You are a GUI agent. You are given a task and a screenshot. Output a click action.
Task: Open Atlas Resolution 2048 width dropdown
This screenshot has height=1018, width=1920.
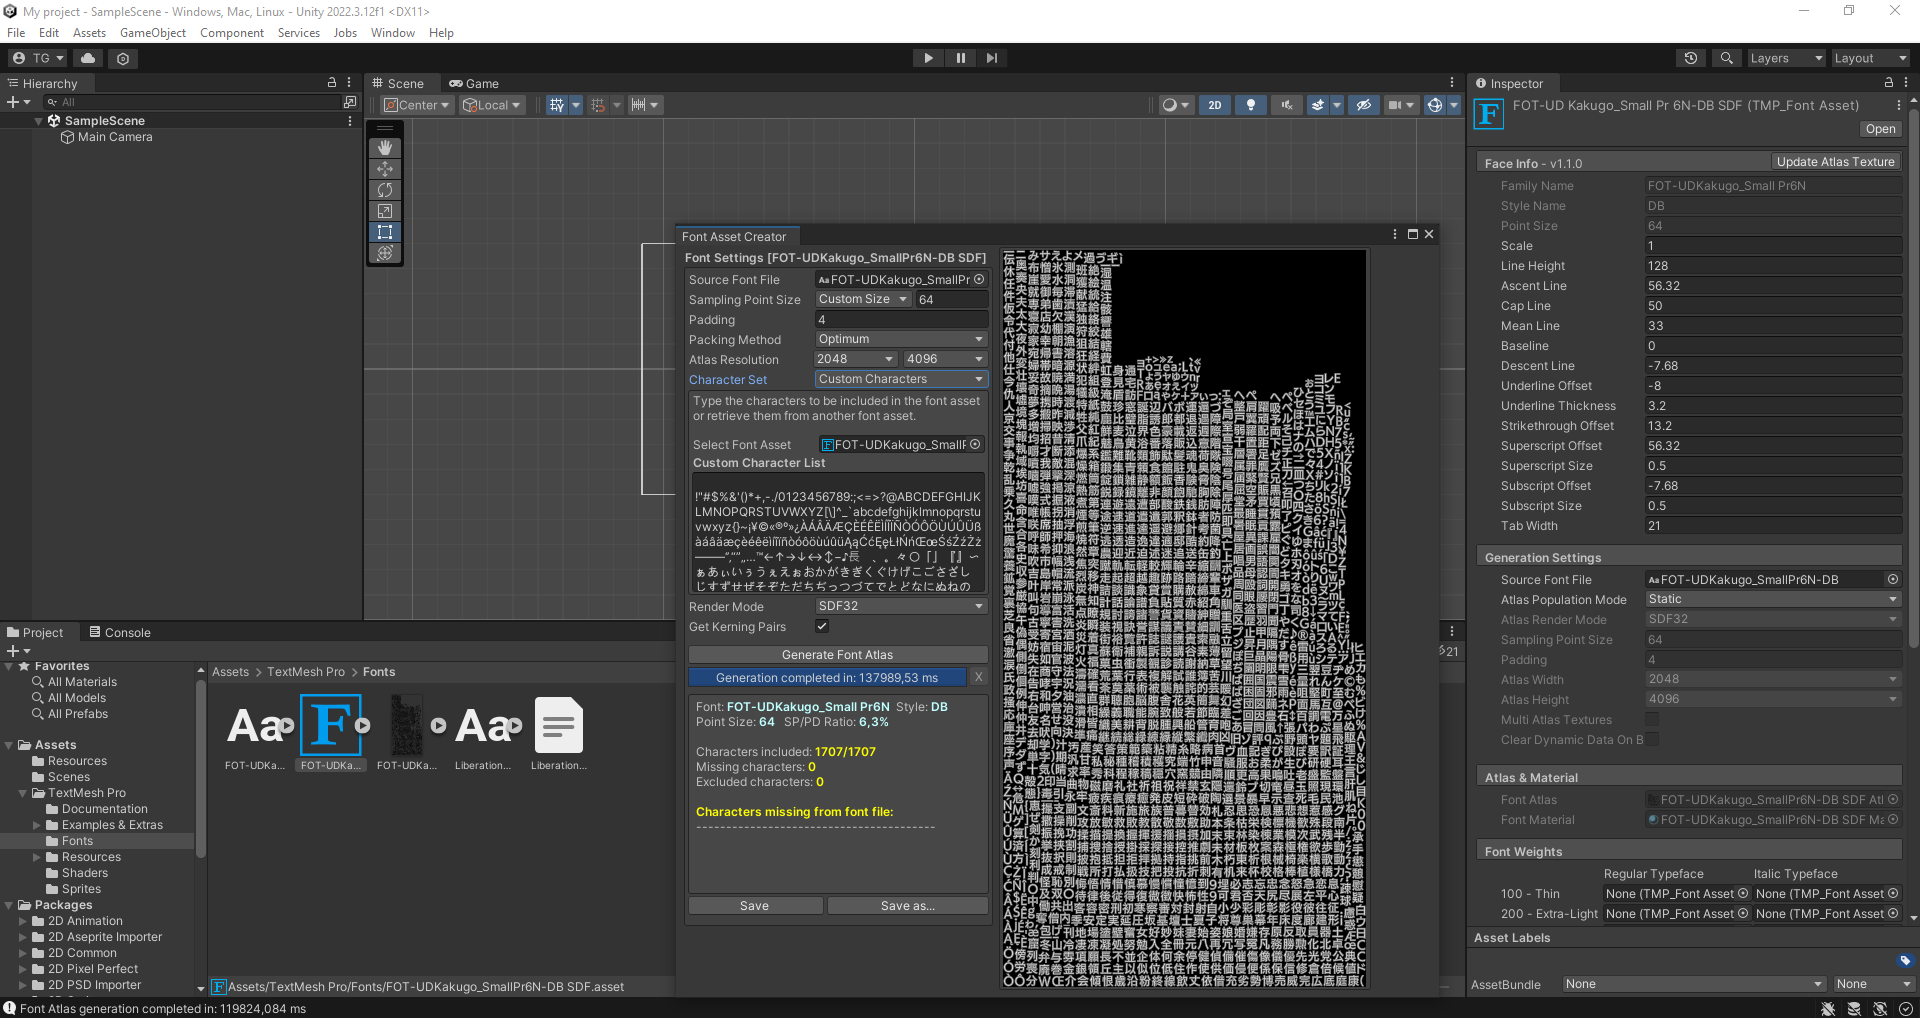(x=856, y=359)
